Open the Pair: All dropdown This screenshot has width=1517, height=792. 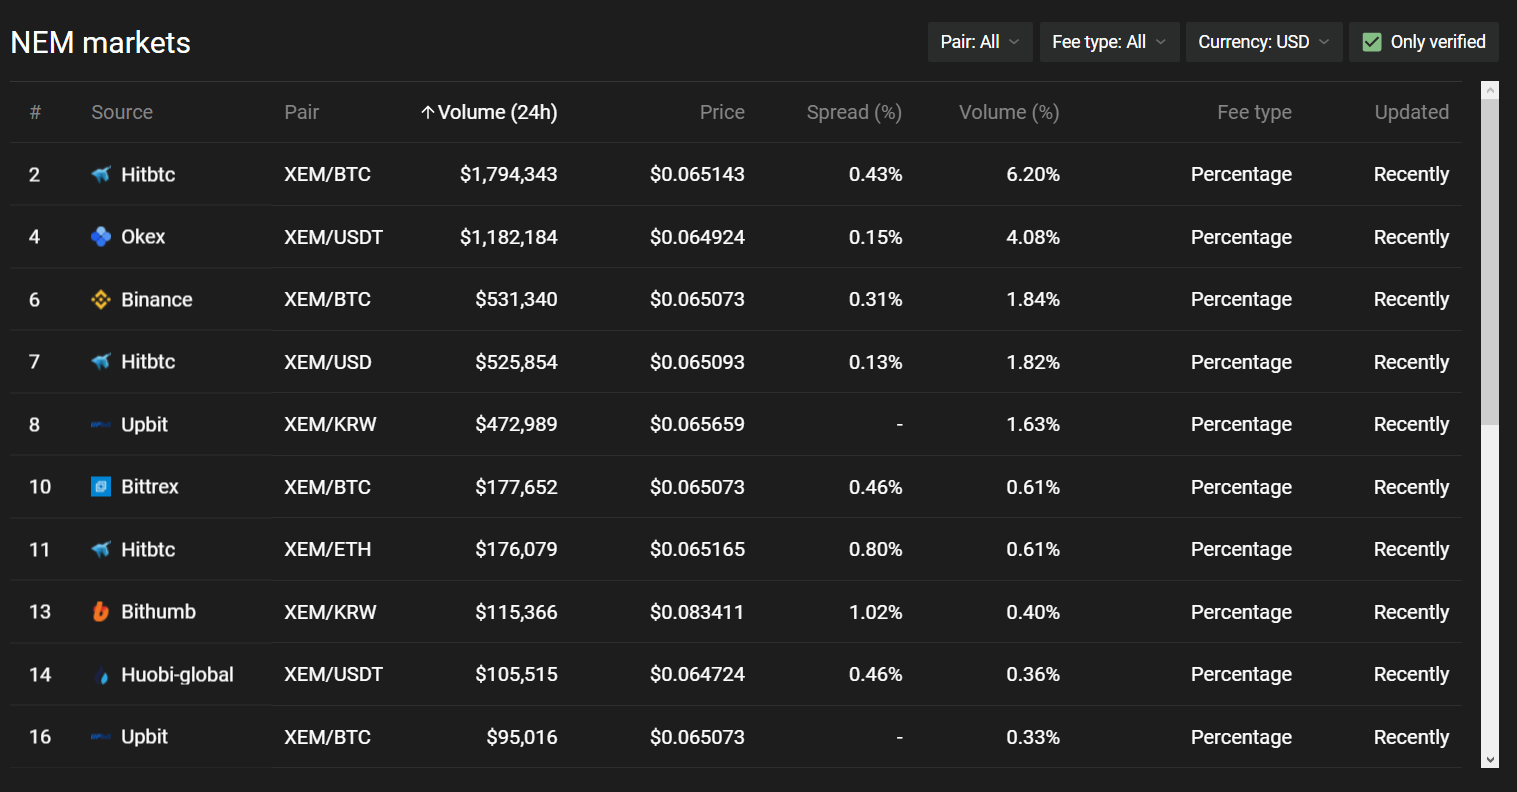(980, 42)
